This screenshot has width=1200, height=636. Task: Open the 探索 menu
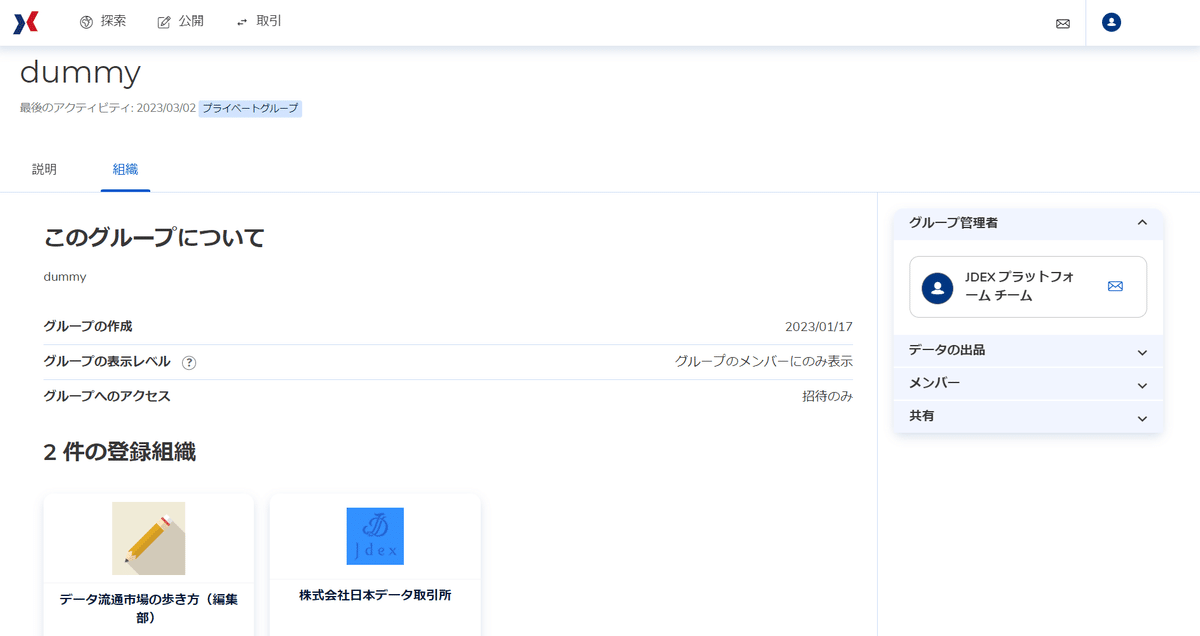103,22
